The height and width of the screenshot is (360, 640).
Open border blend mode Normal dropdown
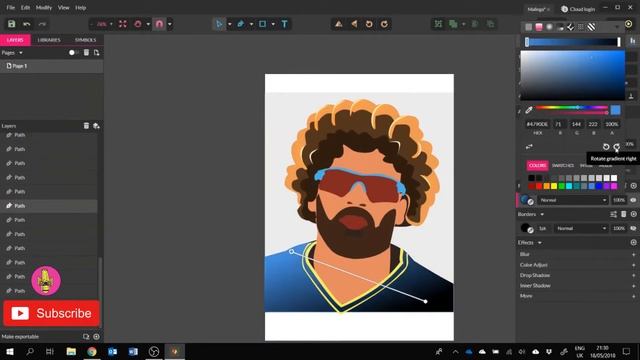[x=581, y=228]
